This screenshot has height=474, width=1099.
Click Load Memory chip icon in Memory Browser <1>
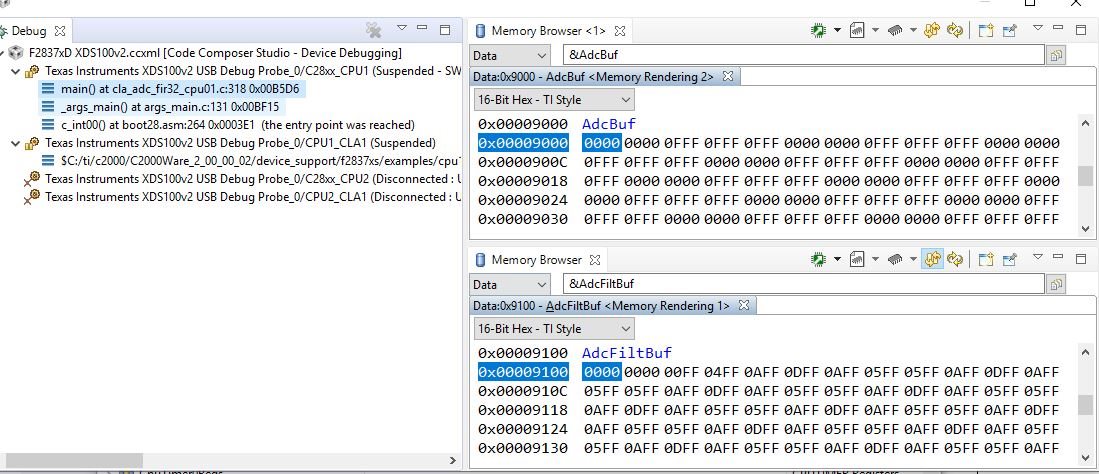pos(894,30)
